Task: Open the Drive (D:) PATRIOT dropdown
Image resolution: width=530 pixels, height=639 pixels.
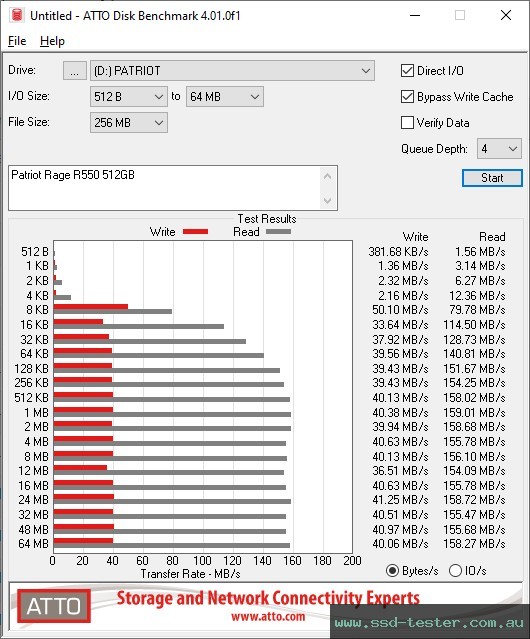Action: point(232,71)
